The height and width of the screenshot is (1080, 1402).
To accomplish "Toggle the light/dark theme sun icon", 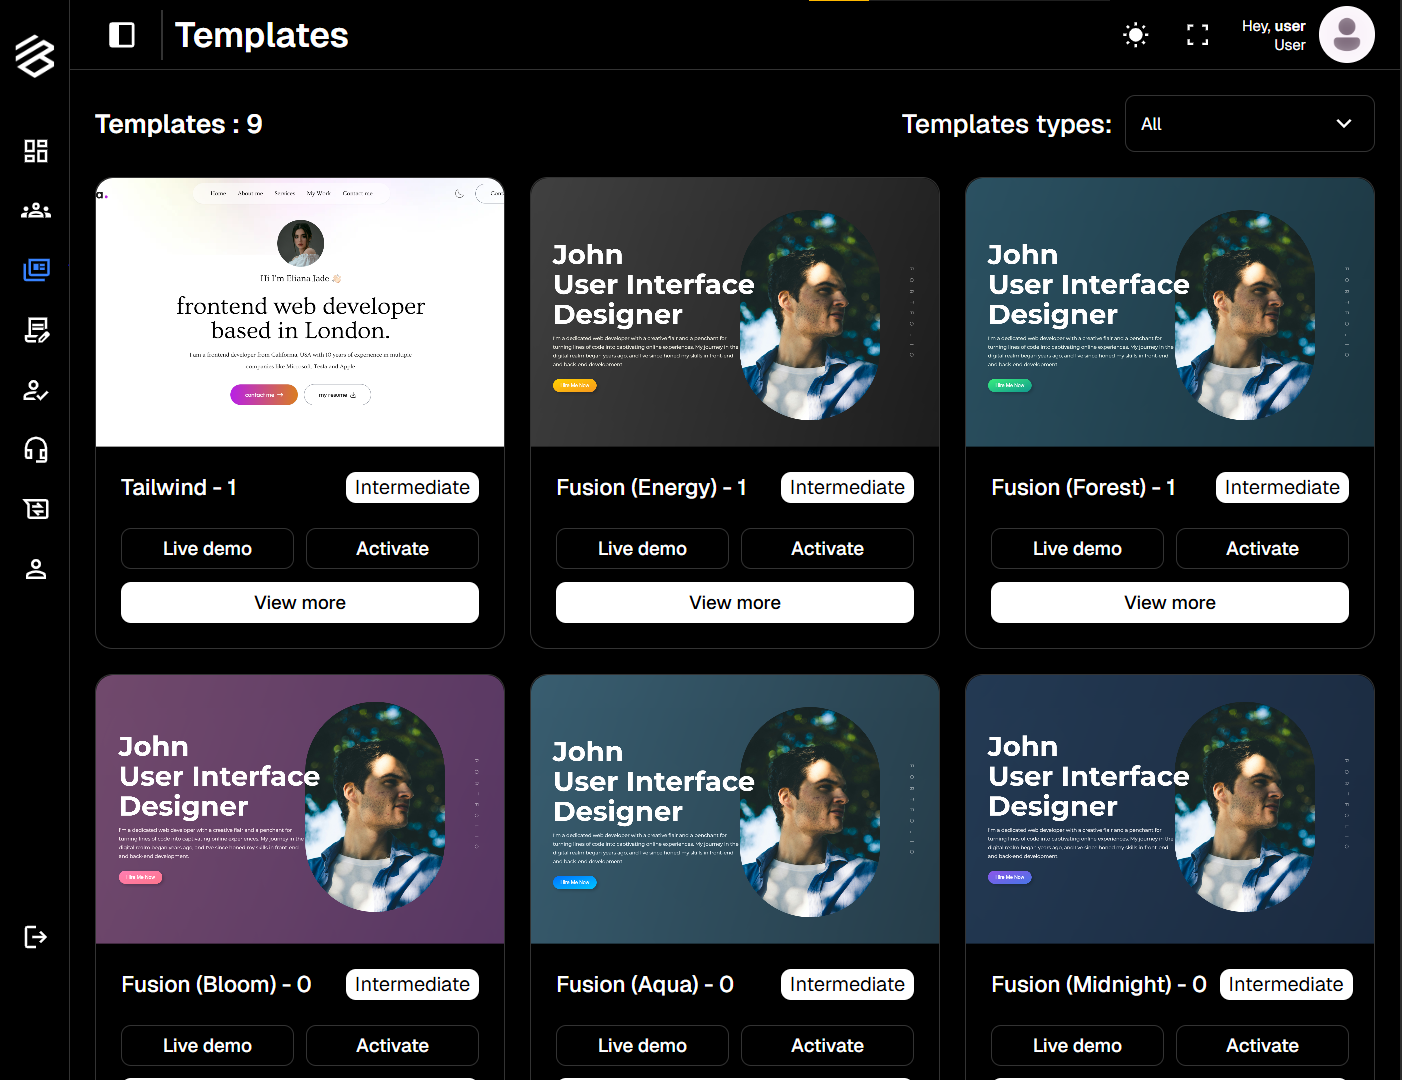I will coord(1136,36).
